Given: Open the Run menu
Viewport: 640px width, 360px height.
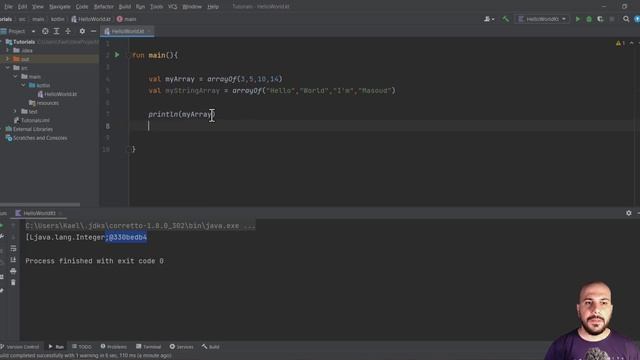Looking at the screenshot, I should point(140,7).
